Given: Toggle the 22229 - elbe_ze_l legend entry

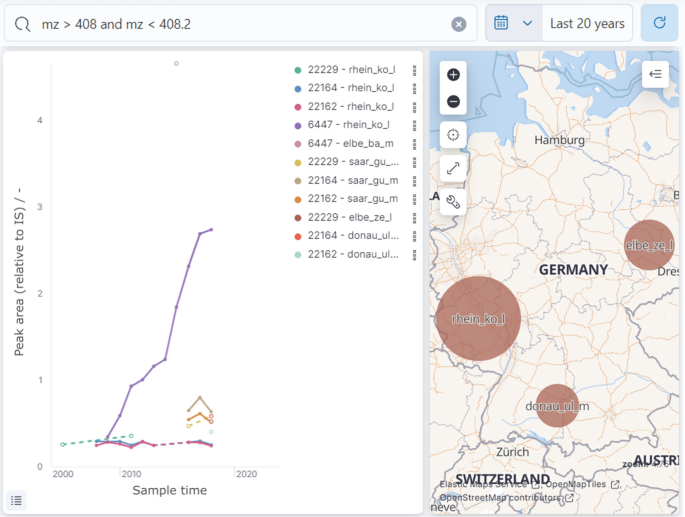Looking at the screenshot, I should [351, 217].
